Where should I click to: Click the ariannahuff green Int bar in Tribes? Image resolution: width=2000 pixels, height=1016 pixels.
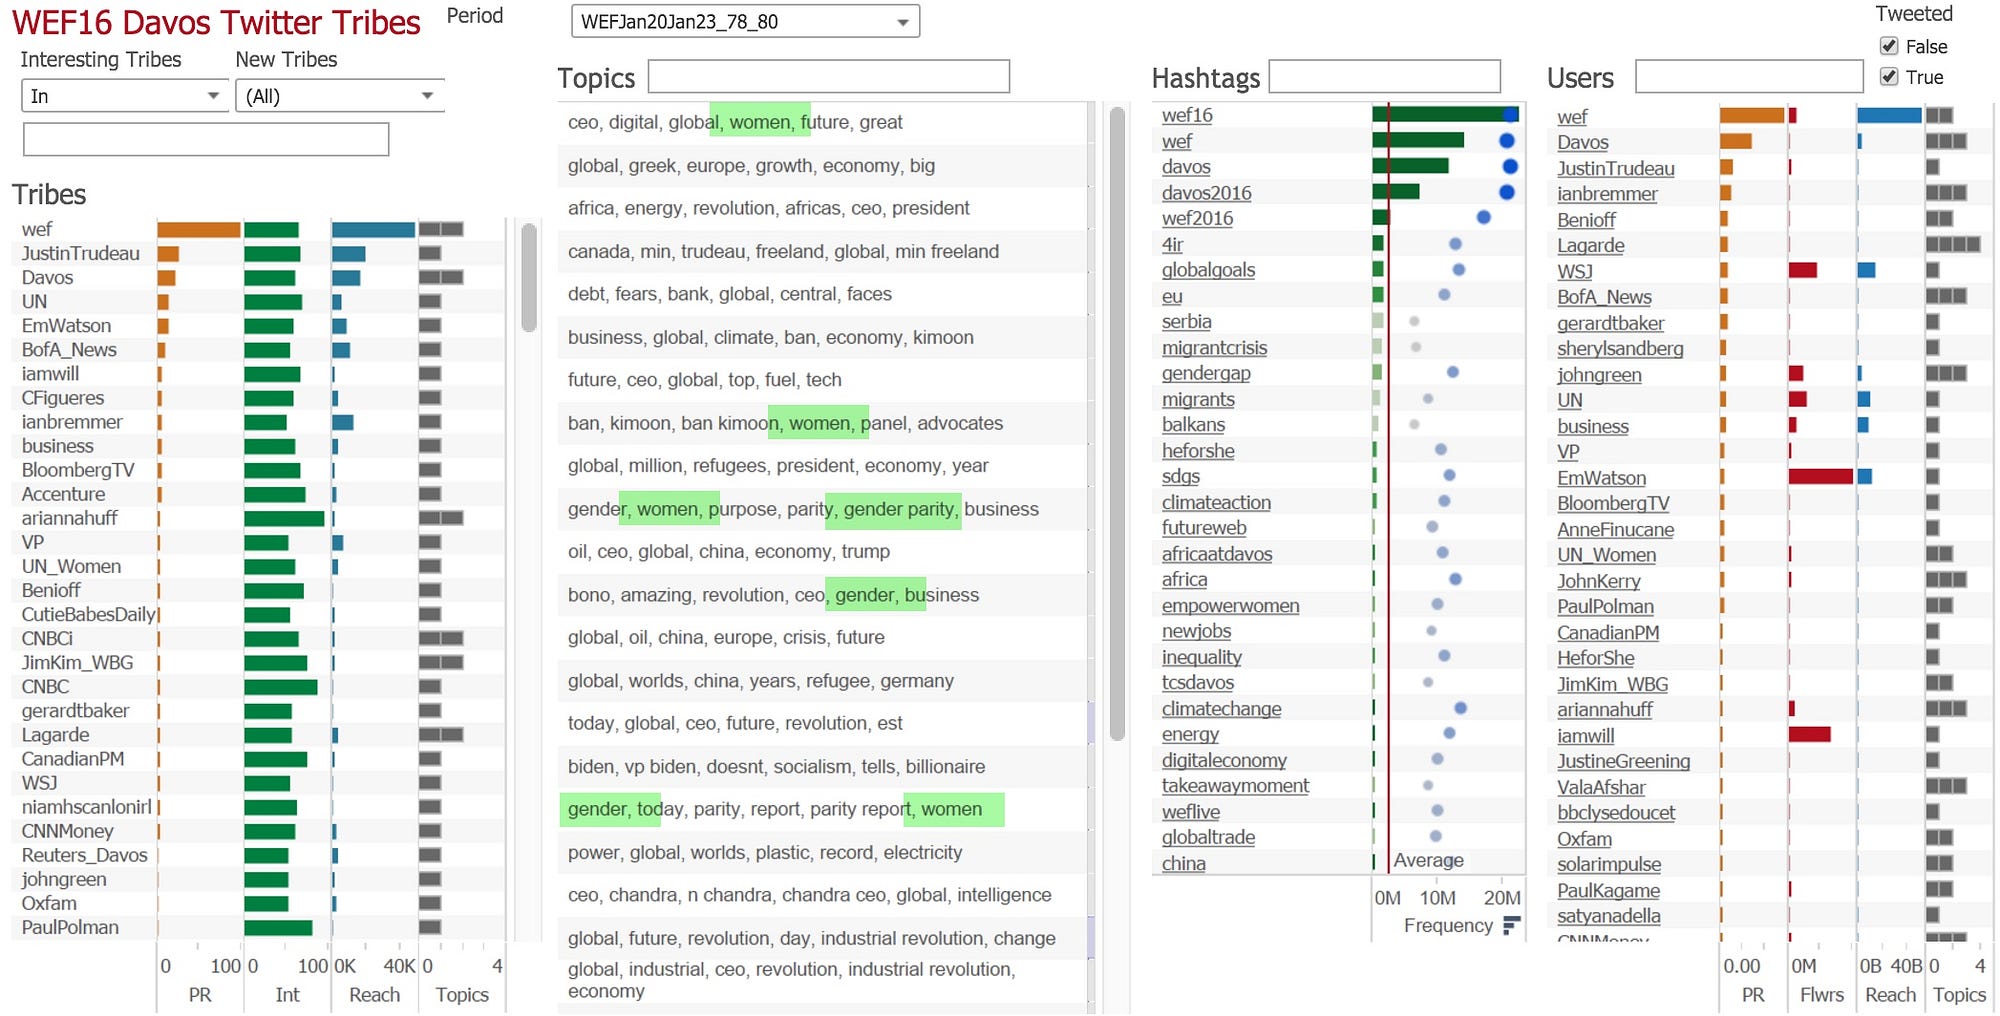(x=284, y=518)
